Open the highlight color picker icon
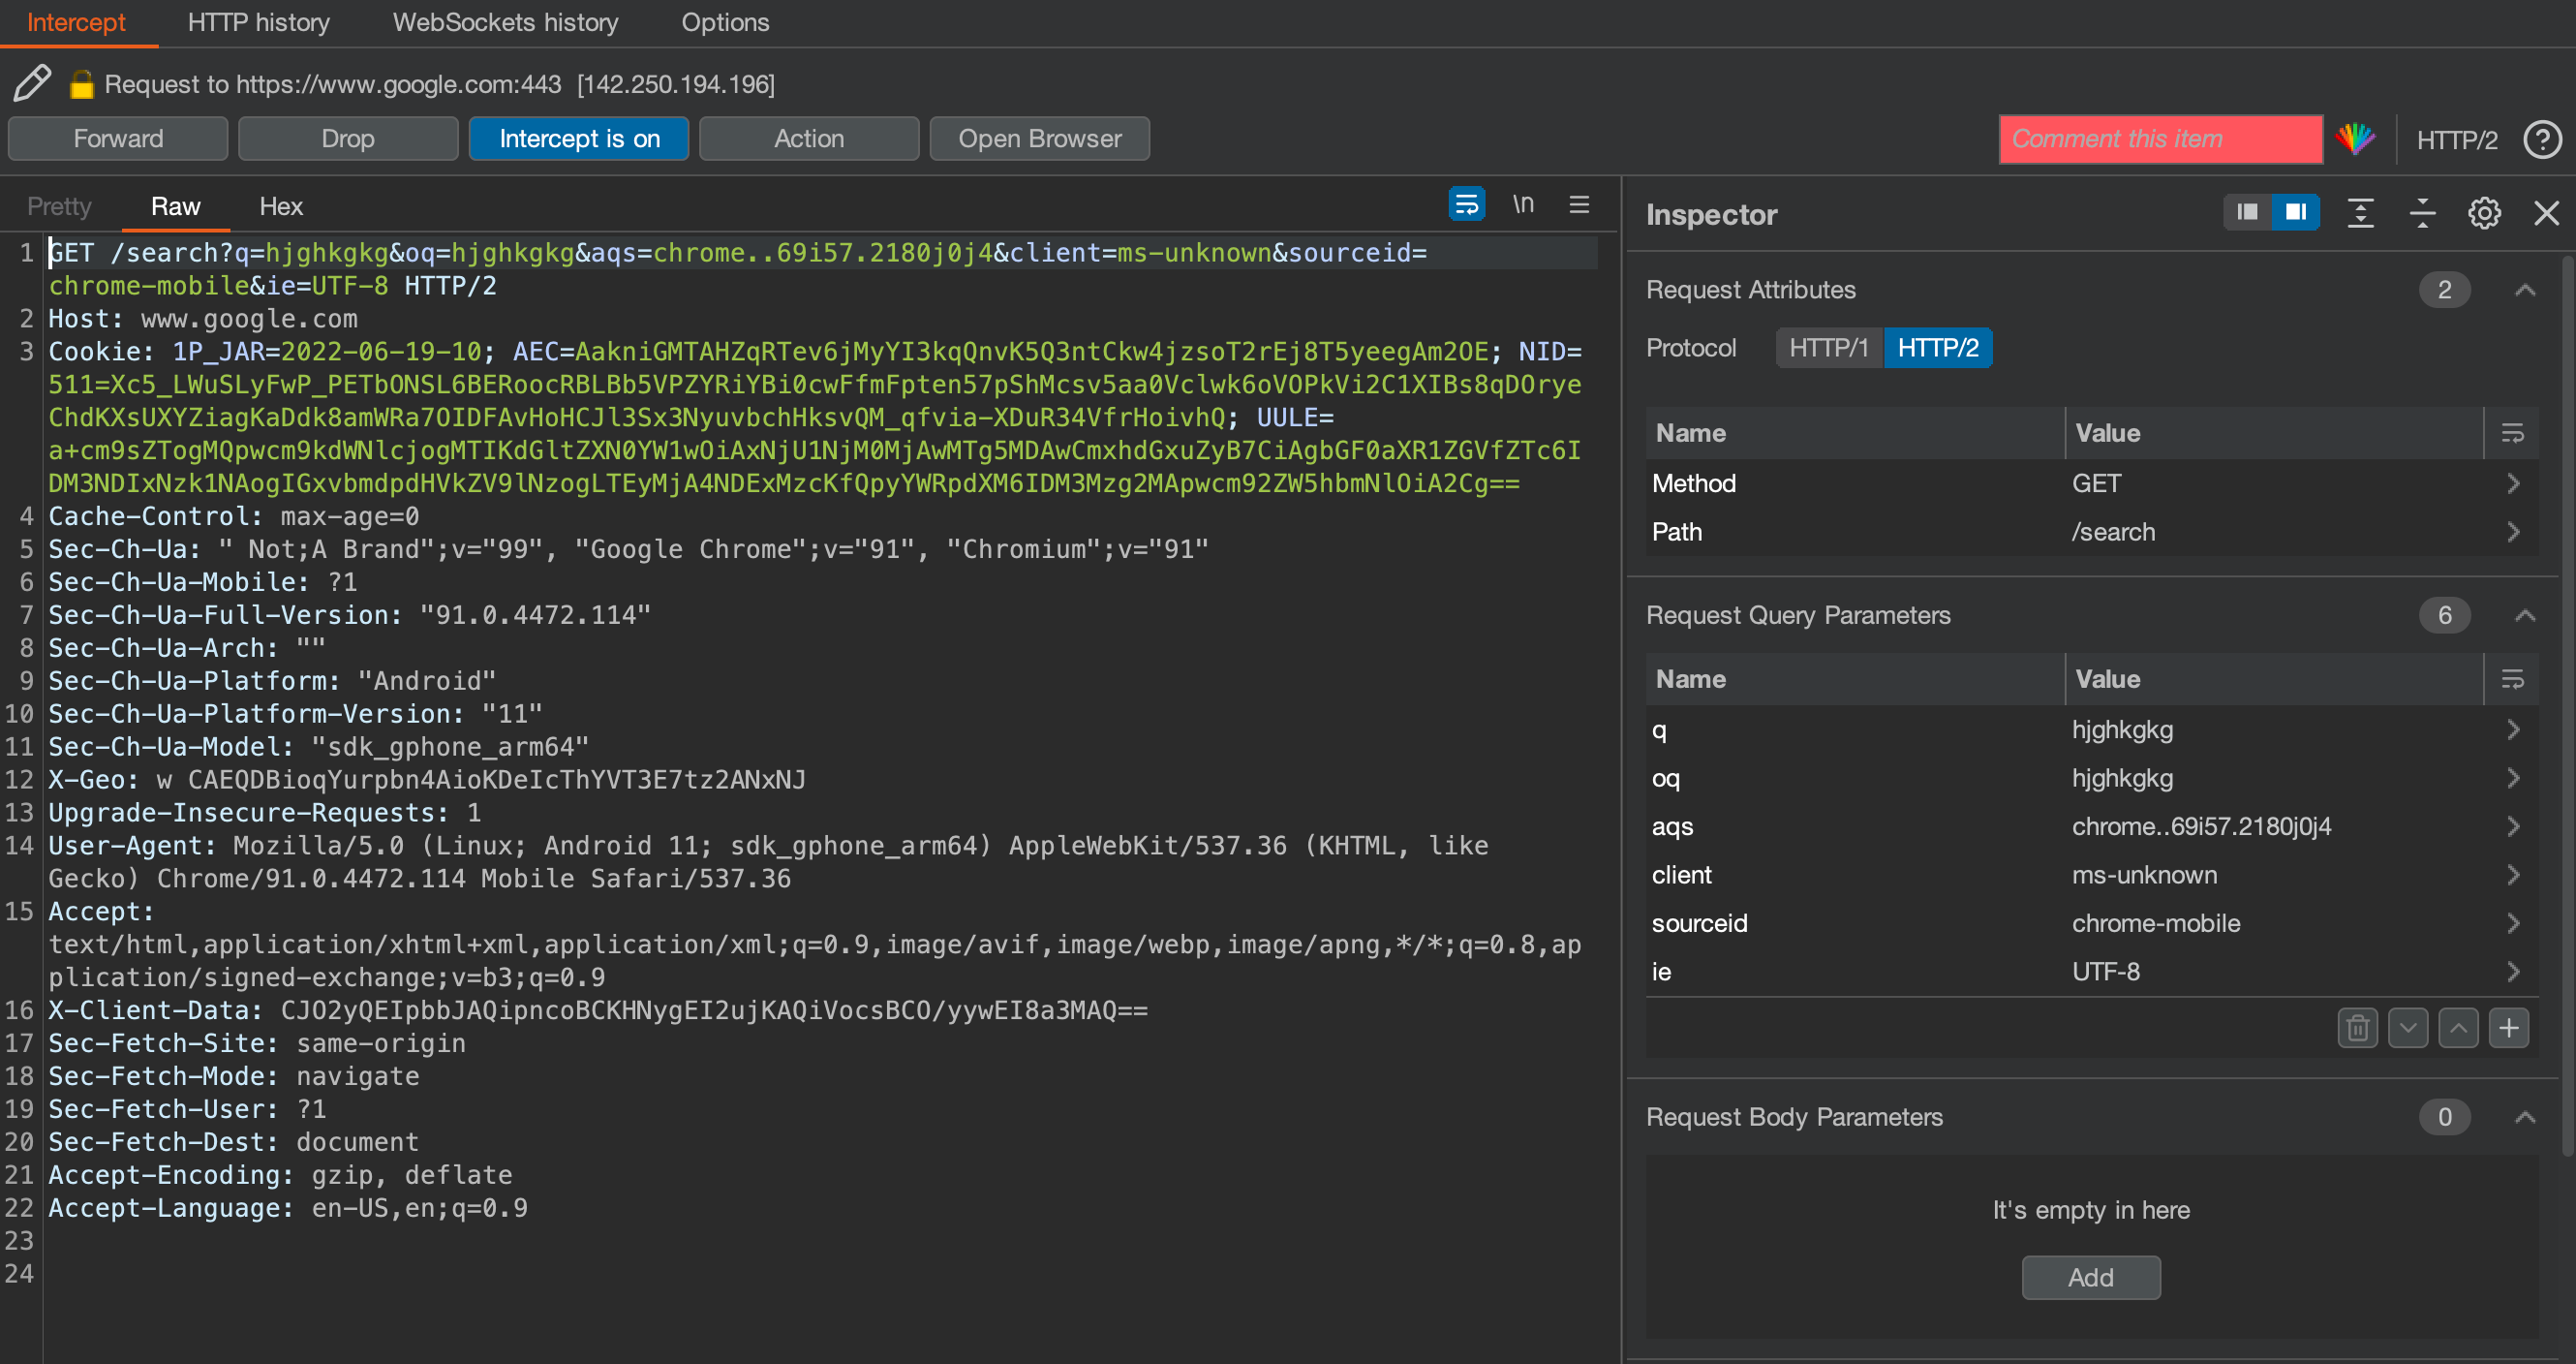Screen dimensions: 2576x1364 coord(2356,139)
